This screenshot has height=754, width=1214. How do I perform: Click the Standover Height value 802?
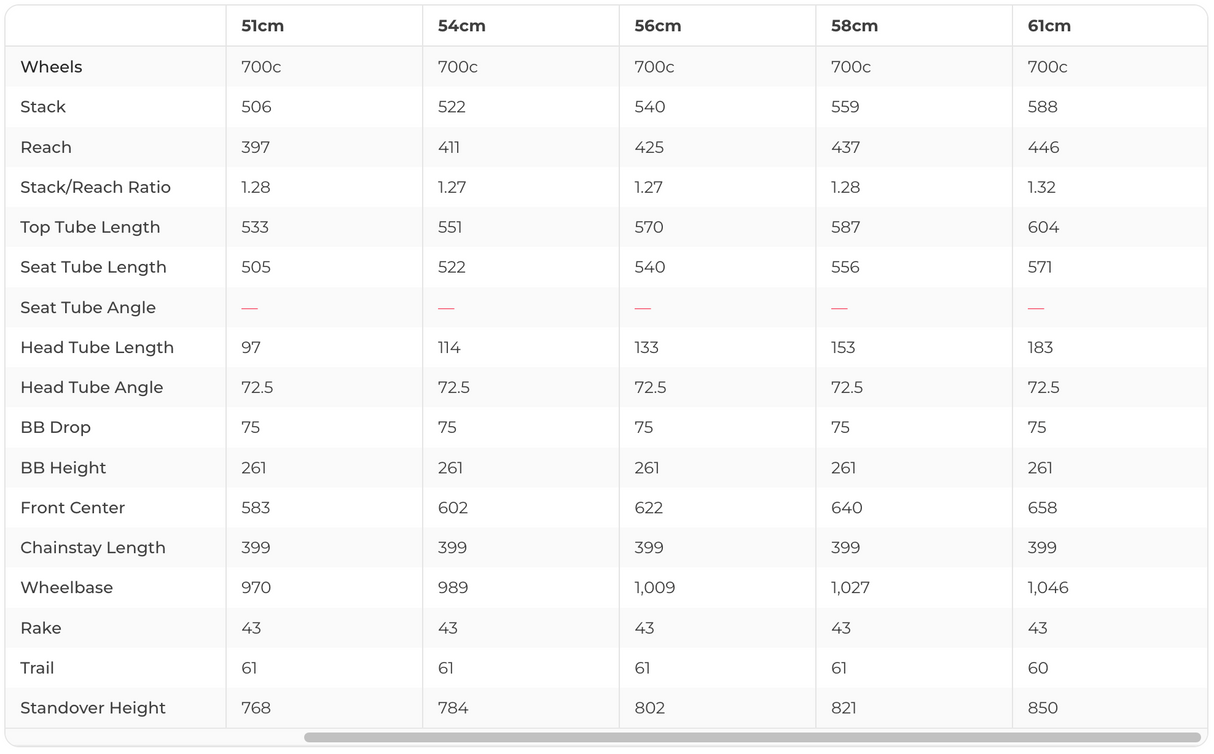649,707
